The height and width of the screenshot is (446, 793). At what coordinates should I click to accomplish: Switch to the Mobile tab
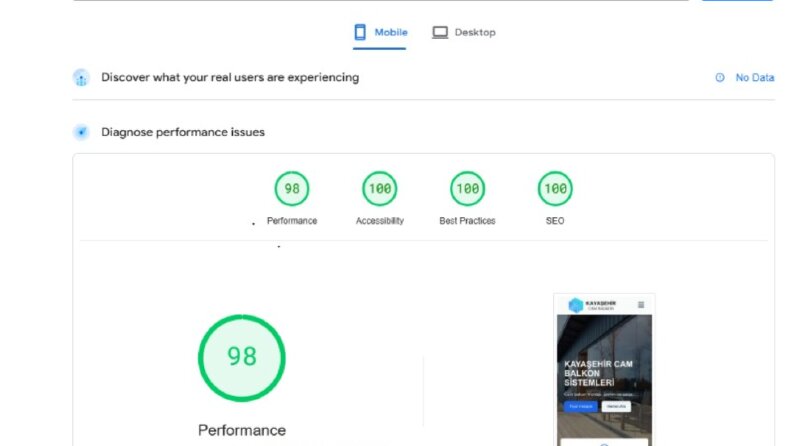380,32
